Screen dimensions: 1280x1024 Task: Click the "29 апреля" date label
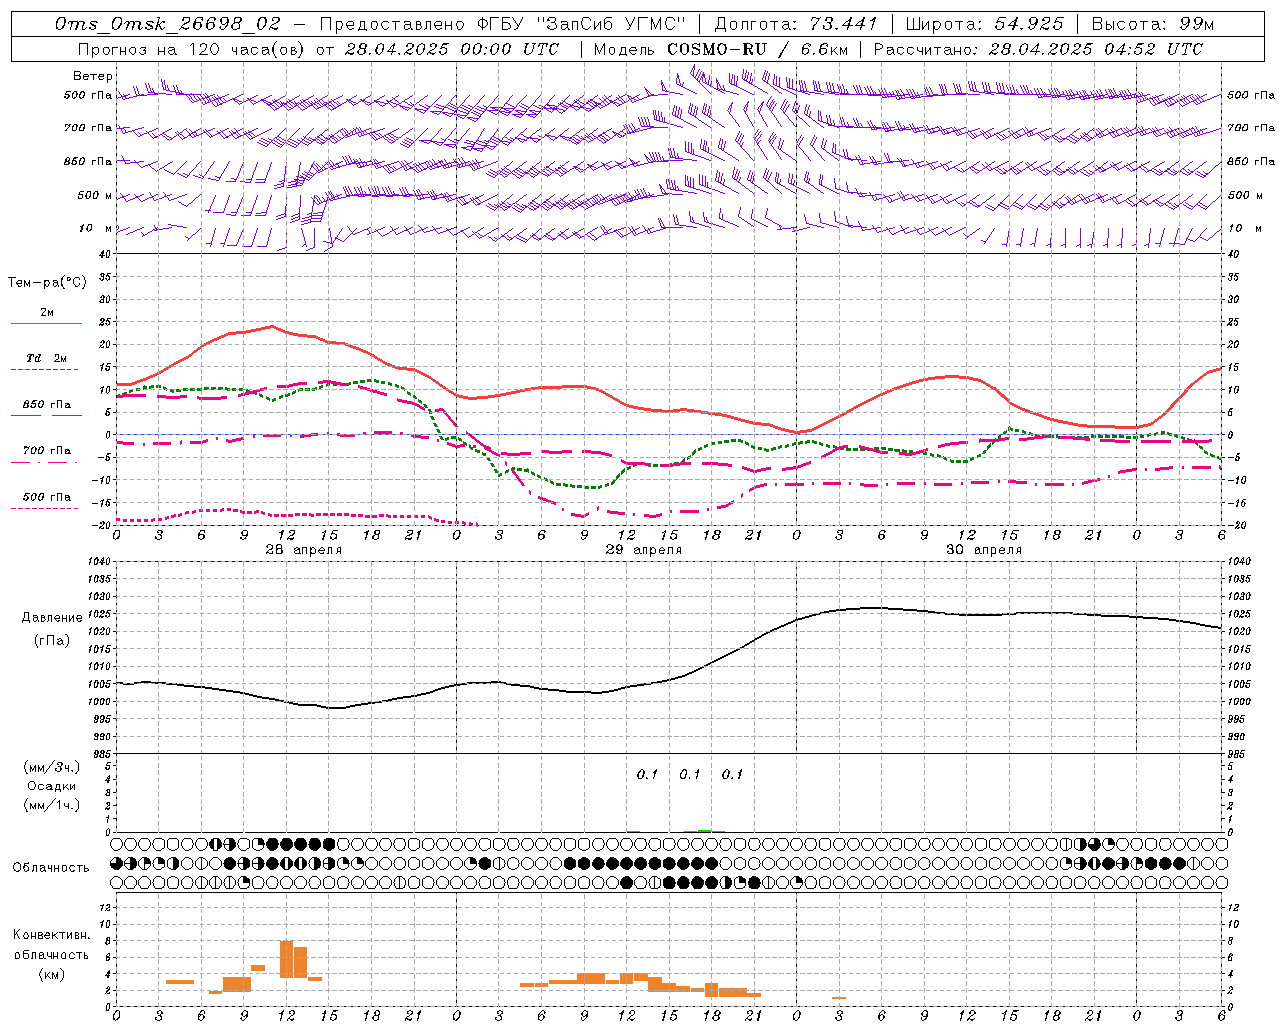point(643,550)
